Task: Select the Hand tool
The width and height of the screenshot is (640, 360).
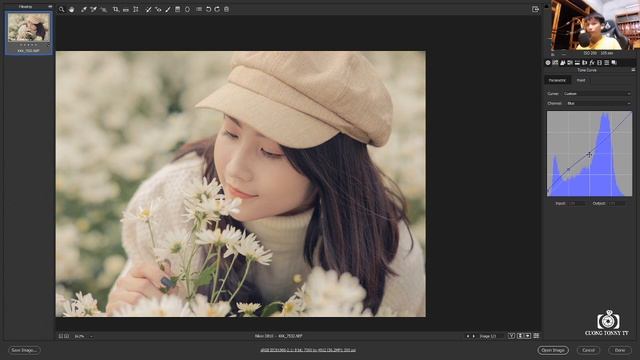Action: (71, 9)
